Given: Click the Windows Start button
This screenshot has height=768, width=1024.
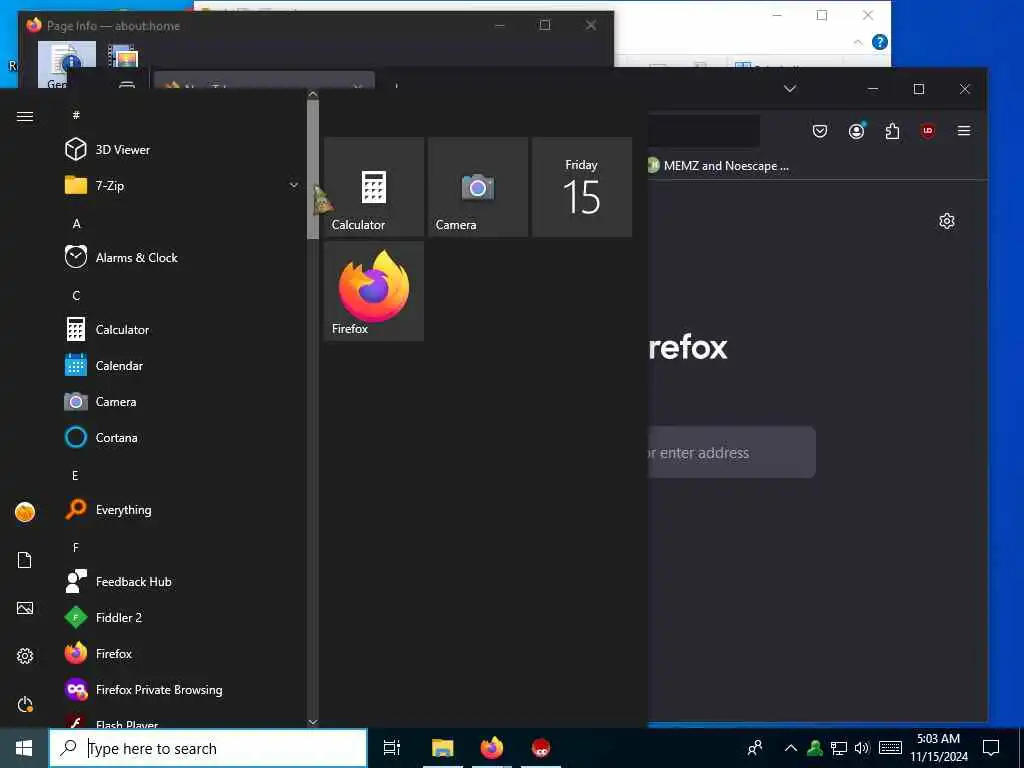Looking at the screenshot, I should 24,748.
